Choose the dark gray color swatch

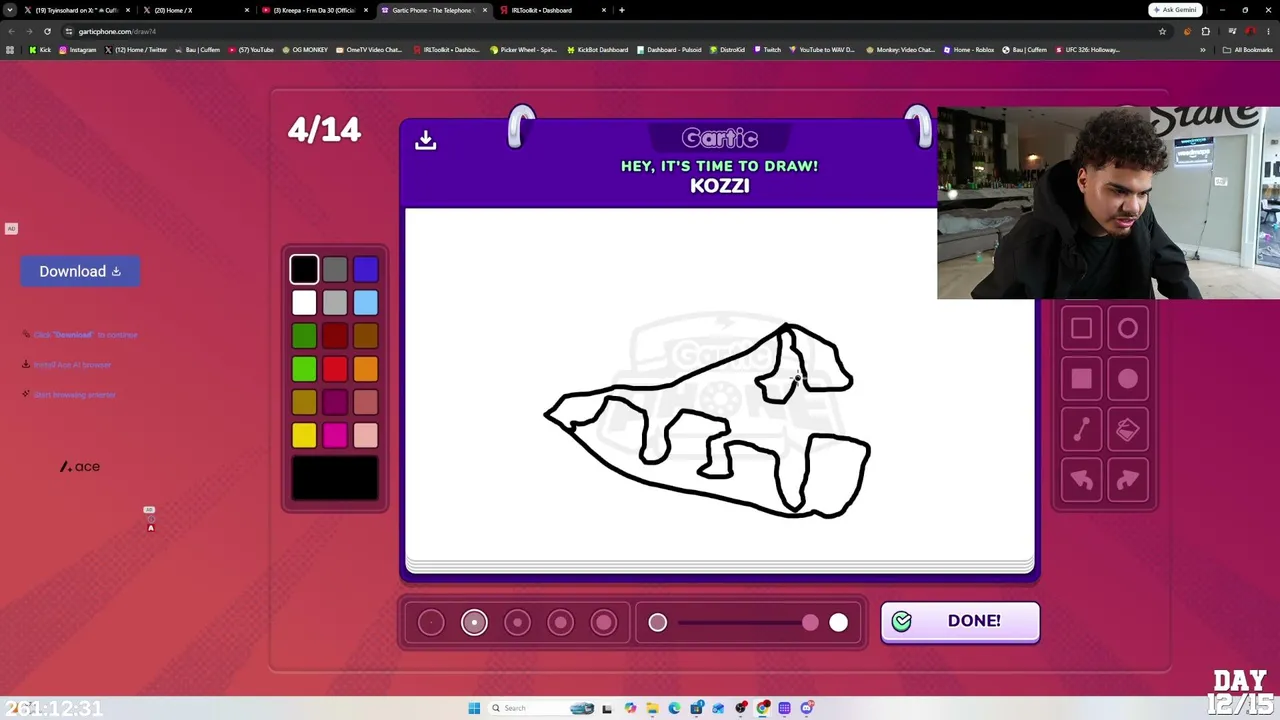[335, 269]
